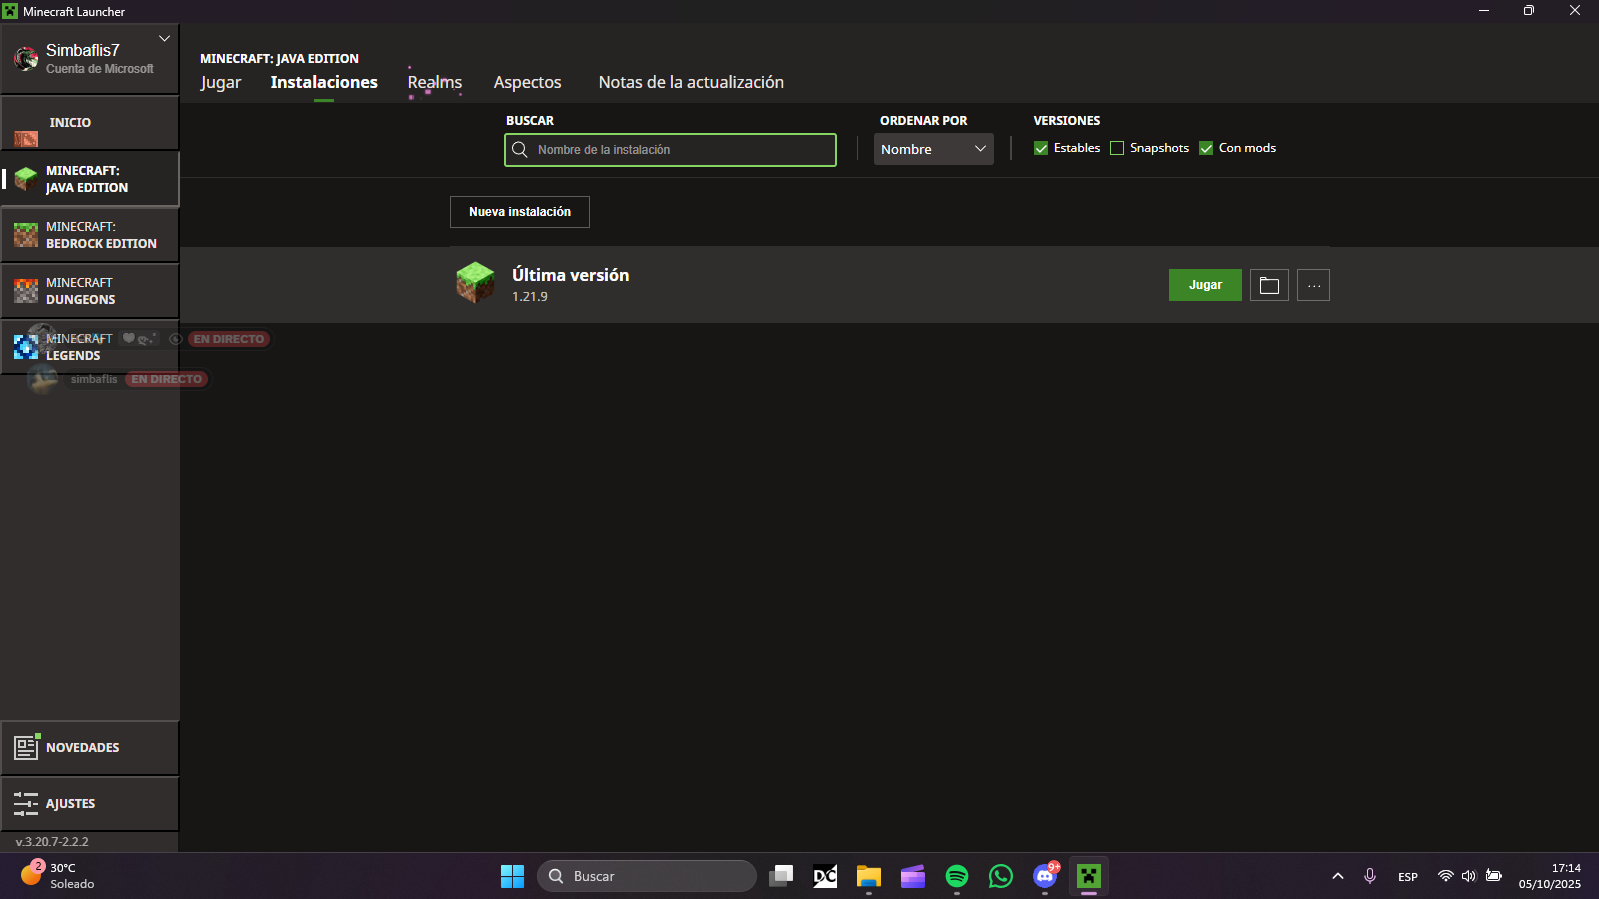Select Minecraft: Java Edition in sidebar
Image resolution: width=1599 pixels, height=899 pixels.
tap(90, 179)
